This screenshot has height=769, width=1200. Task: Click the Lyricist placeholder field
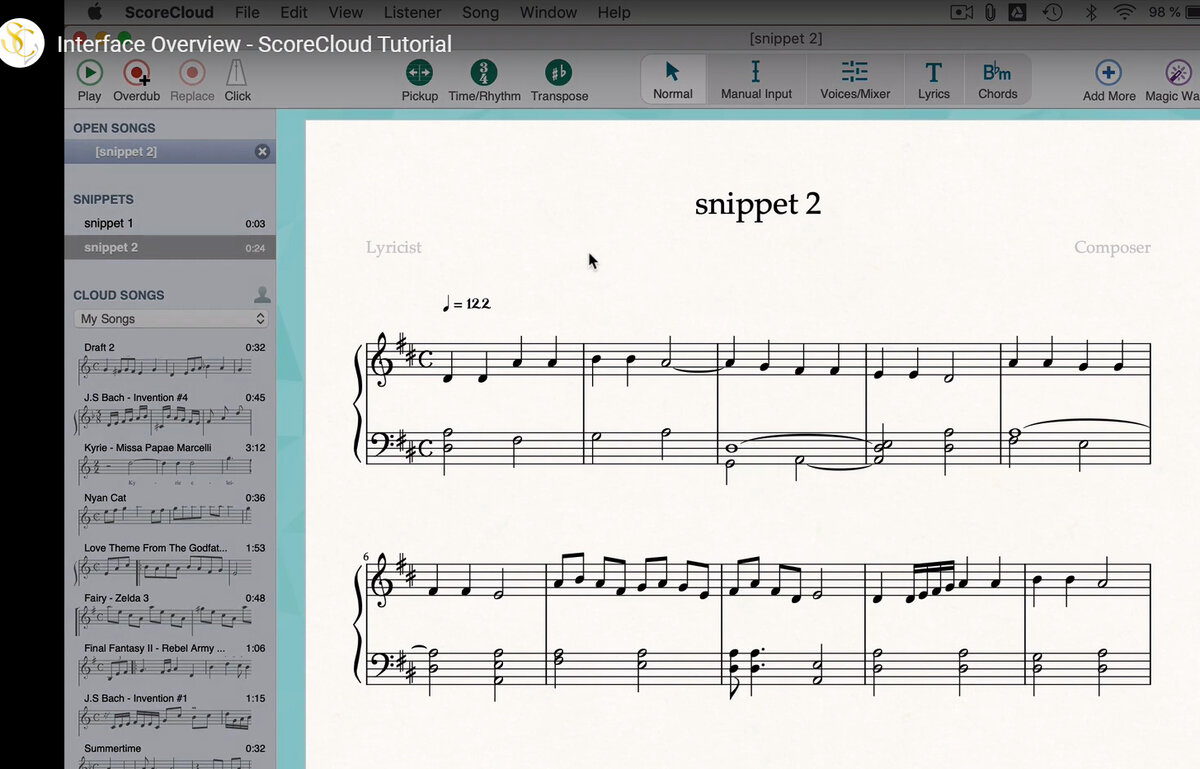click(x=393, y=247)
